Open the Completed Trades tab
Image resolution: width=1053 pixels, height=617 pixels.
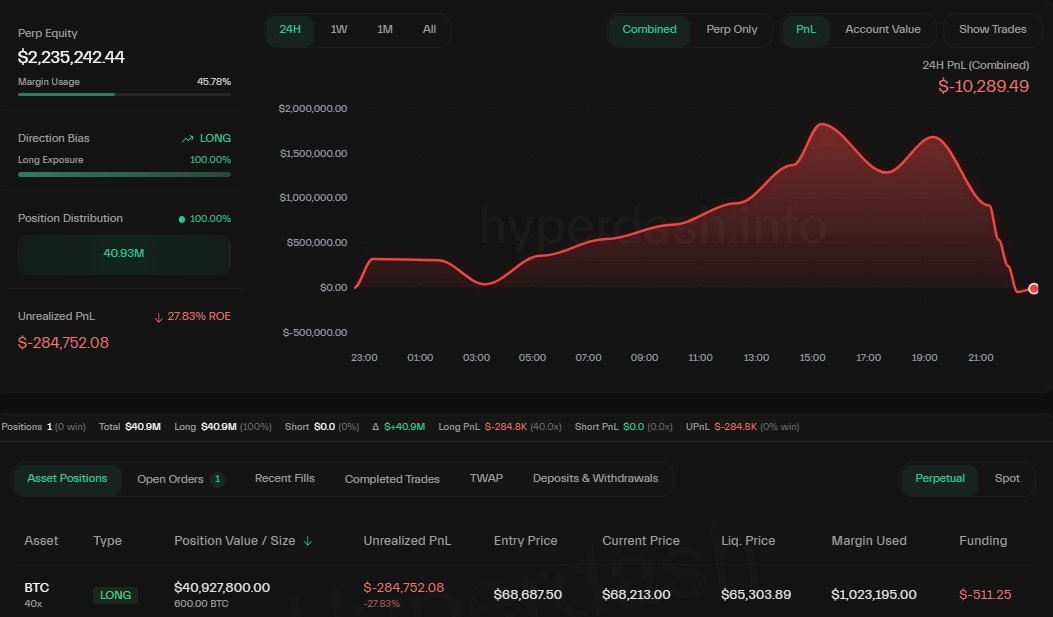pos(392,479)
